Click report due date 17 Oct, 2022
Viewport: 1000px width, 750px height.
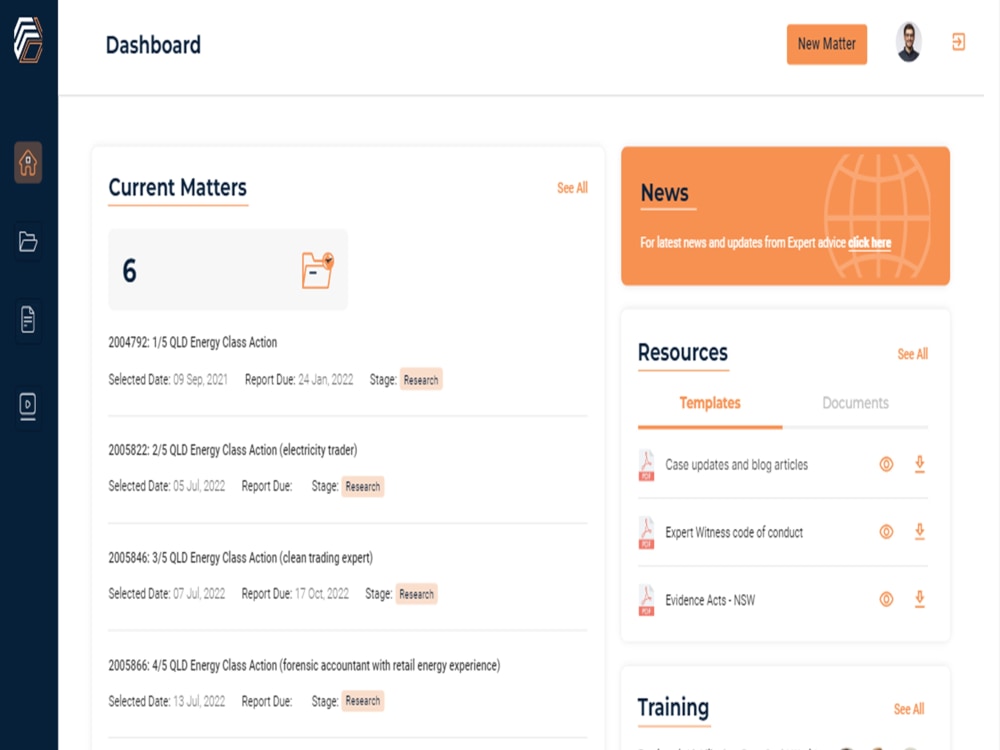click(x=322, y=594)
